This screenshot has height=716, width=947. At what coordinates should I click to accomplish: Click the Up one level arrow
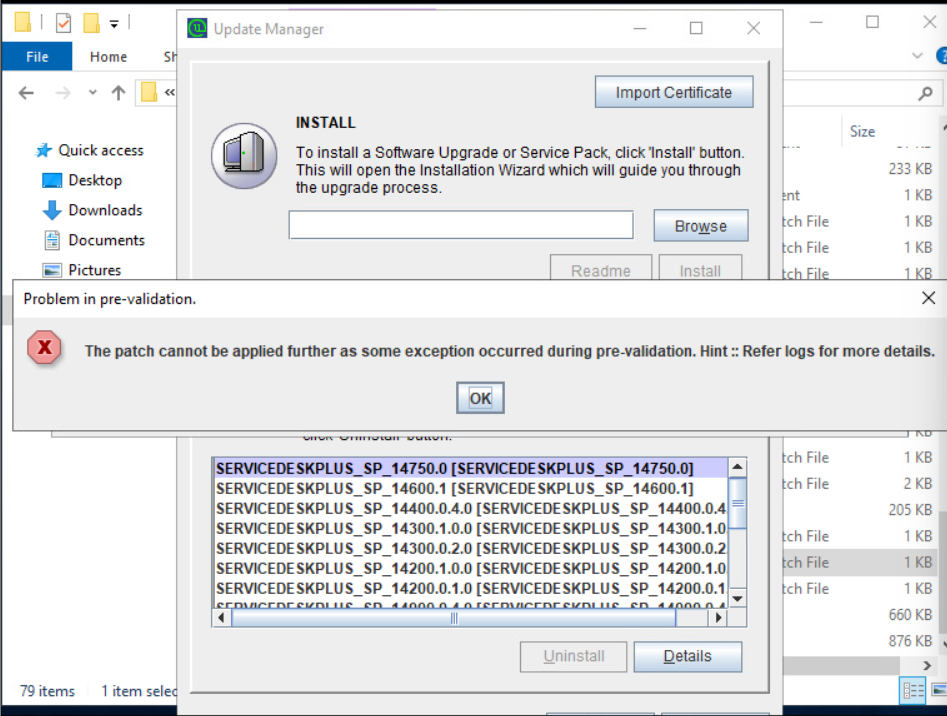click(118, 93)
